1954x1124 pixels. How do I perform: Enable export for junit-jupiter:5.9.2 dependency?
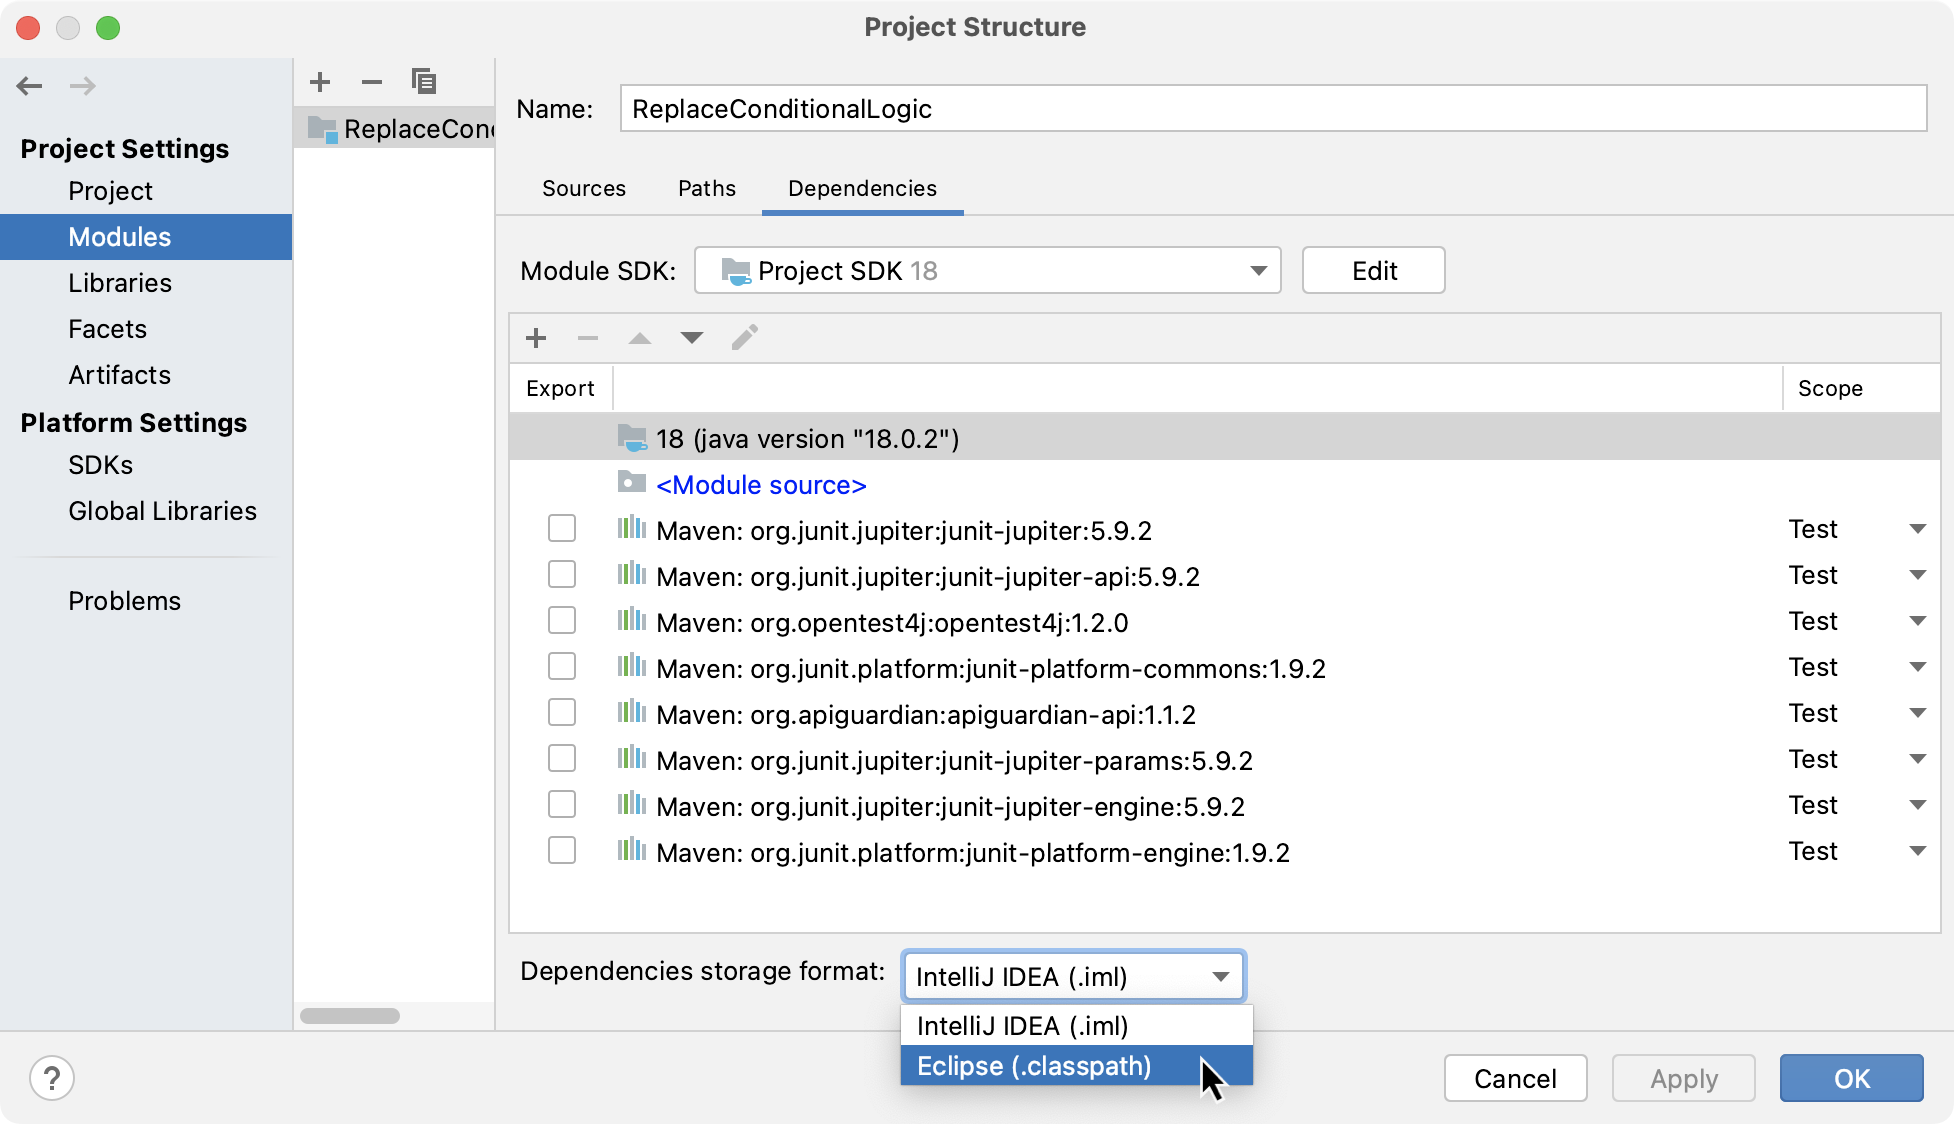pyautogui.click(x=562, y=529)
